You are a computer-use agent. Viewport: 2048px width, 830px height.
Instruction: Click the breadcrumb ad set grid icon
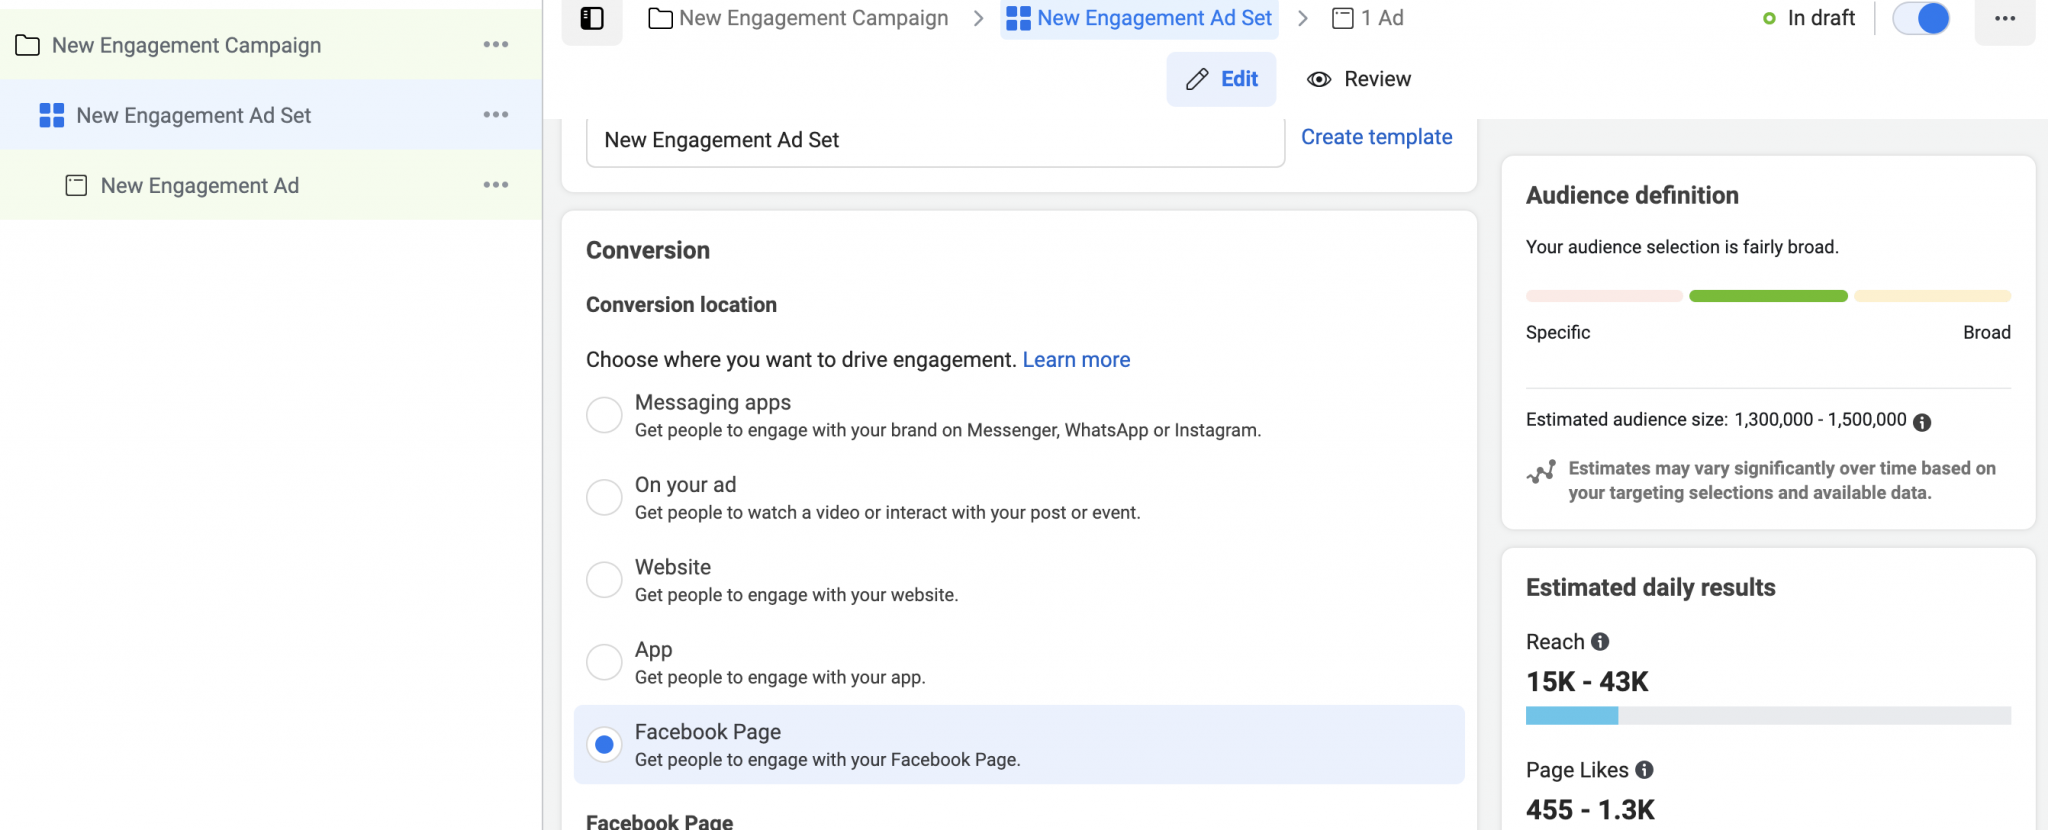[x=1018, y=18]
